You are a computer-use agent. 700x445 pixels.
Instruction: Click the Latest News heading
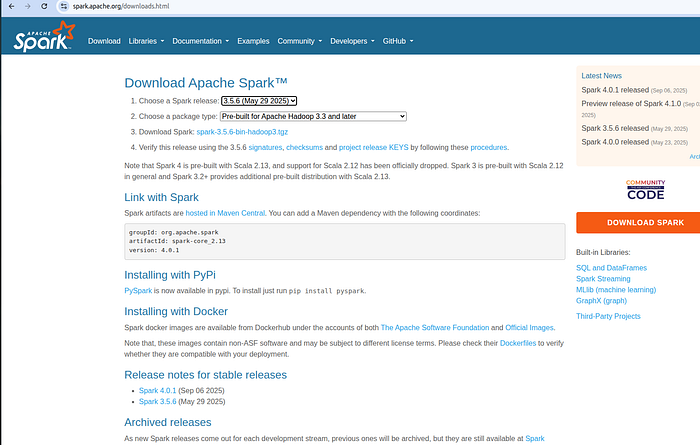601,76
